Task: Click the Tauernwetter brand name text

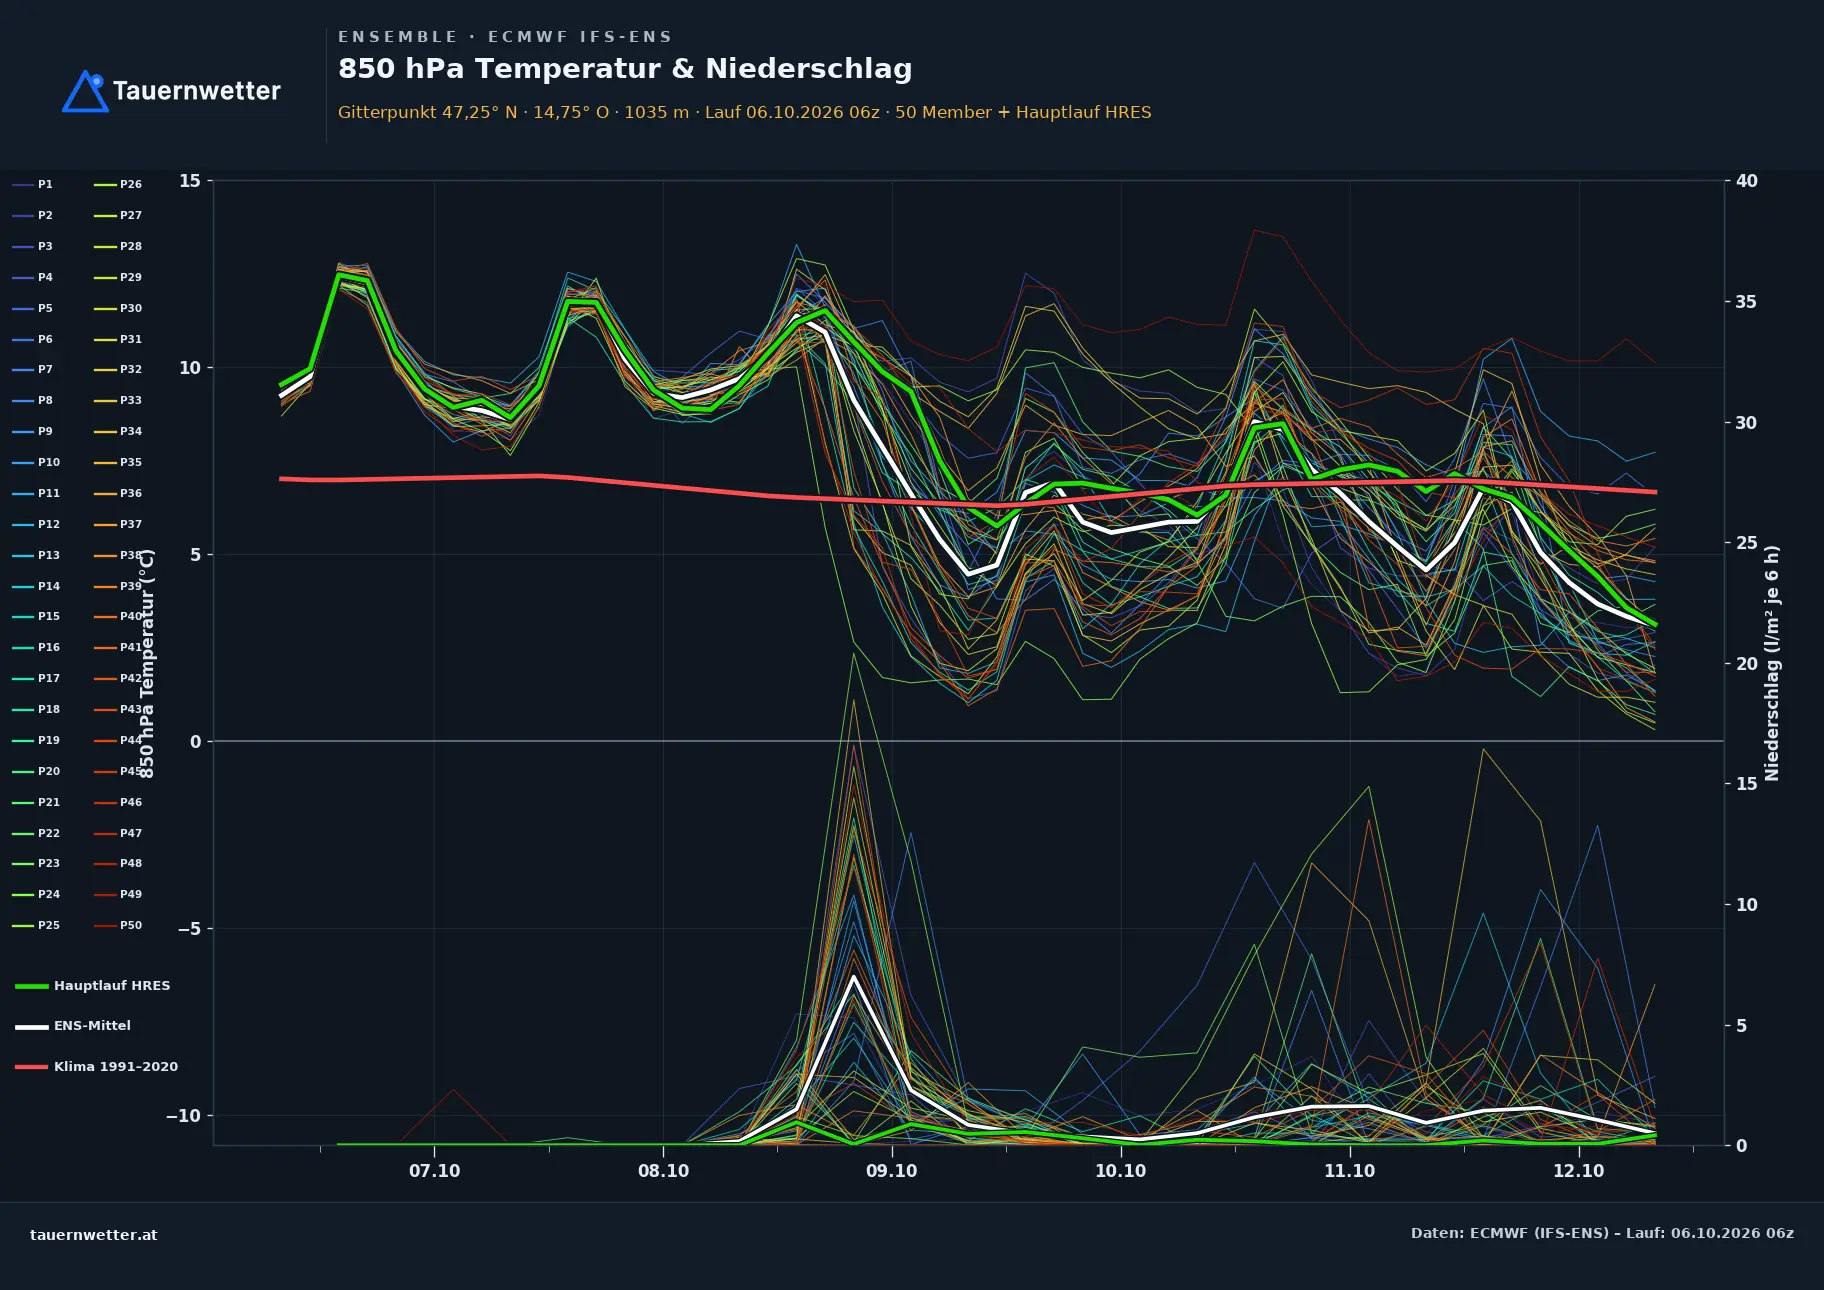Action: point(196,91)
